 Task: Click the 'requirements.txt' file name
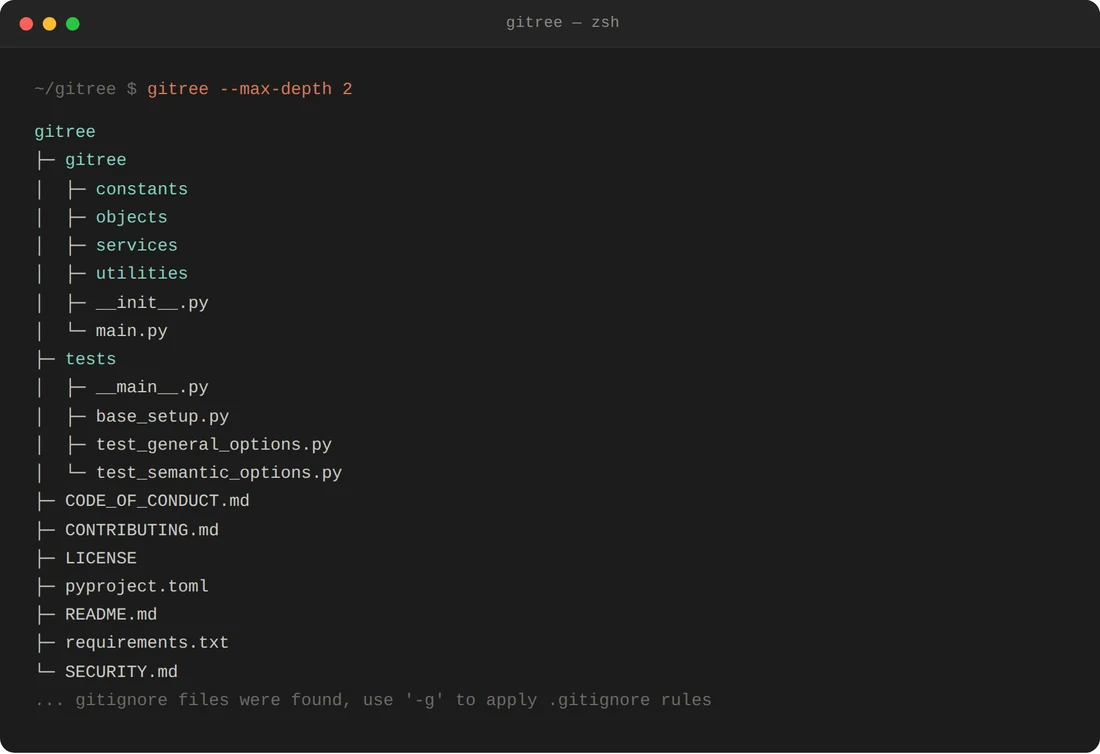pyautogui.click(x=147, y=642)
